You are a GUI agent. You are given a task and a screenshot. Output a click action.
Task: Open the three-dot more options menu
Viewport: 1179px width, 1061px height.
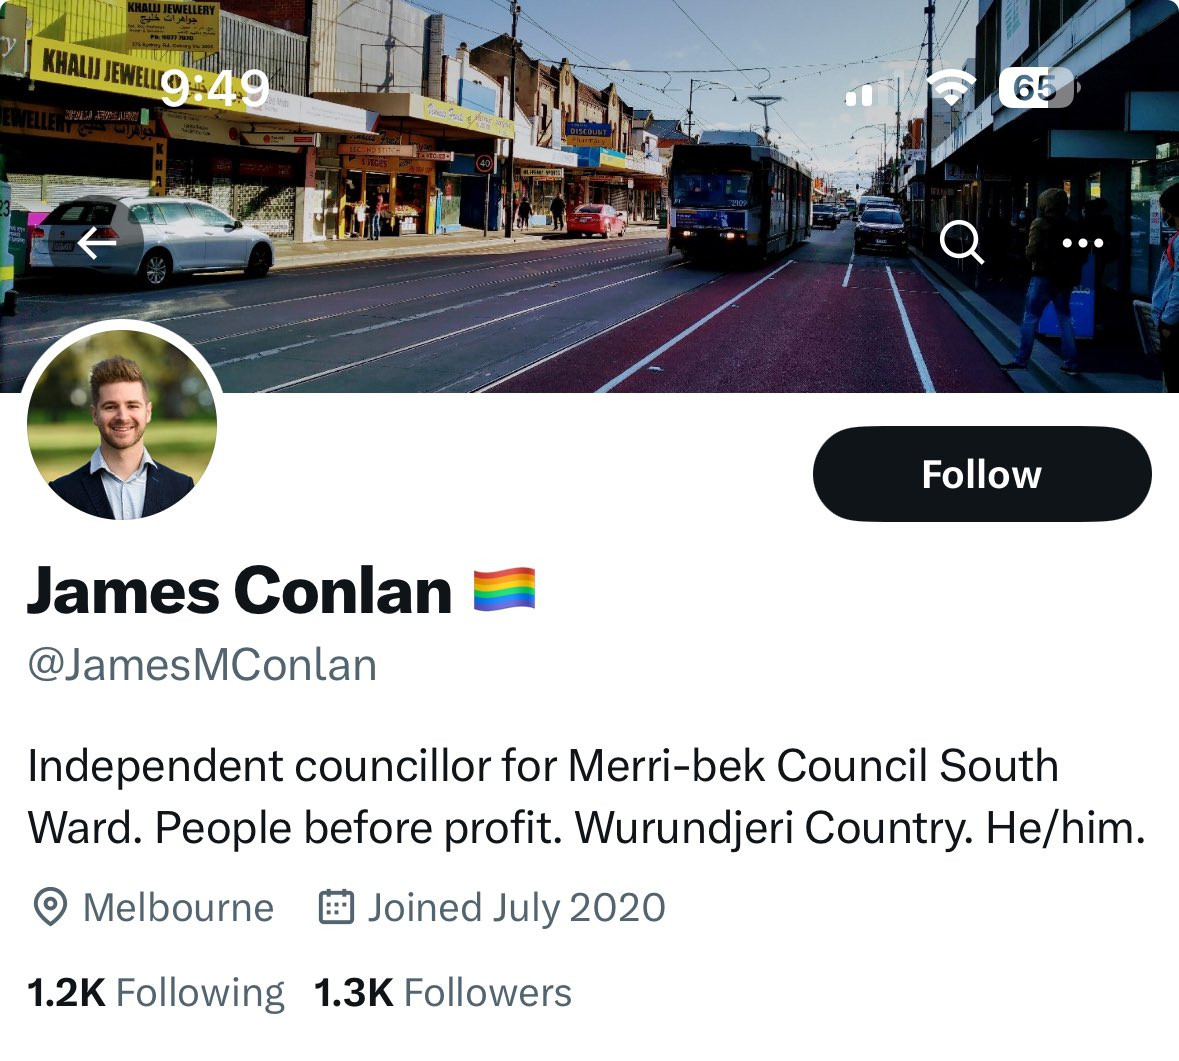point(1083,243)
